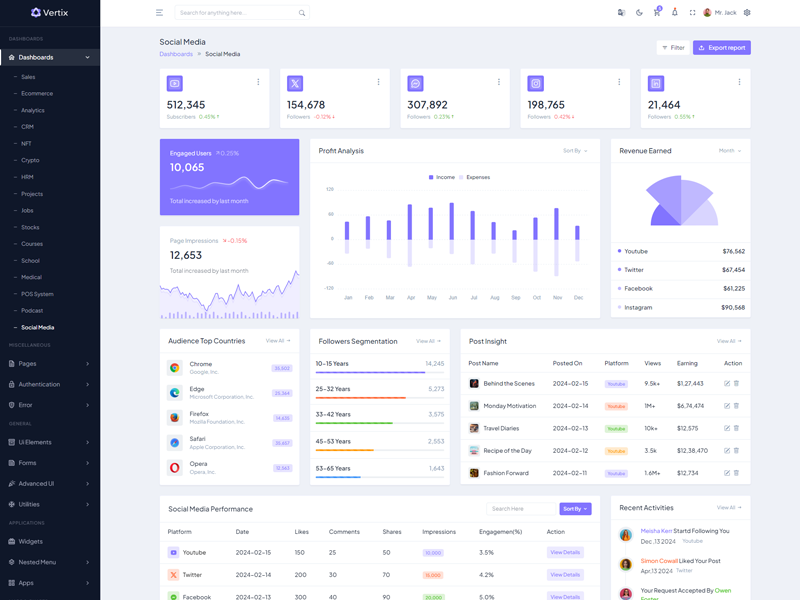Click the Export report button
Screen dimensions: 800x600
(722, 48)
